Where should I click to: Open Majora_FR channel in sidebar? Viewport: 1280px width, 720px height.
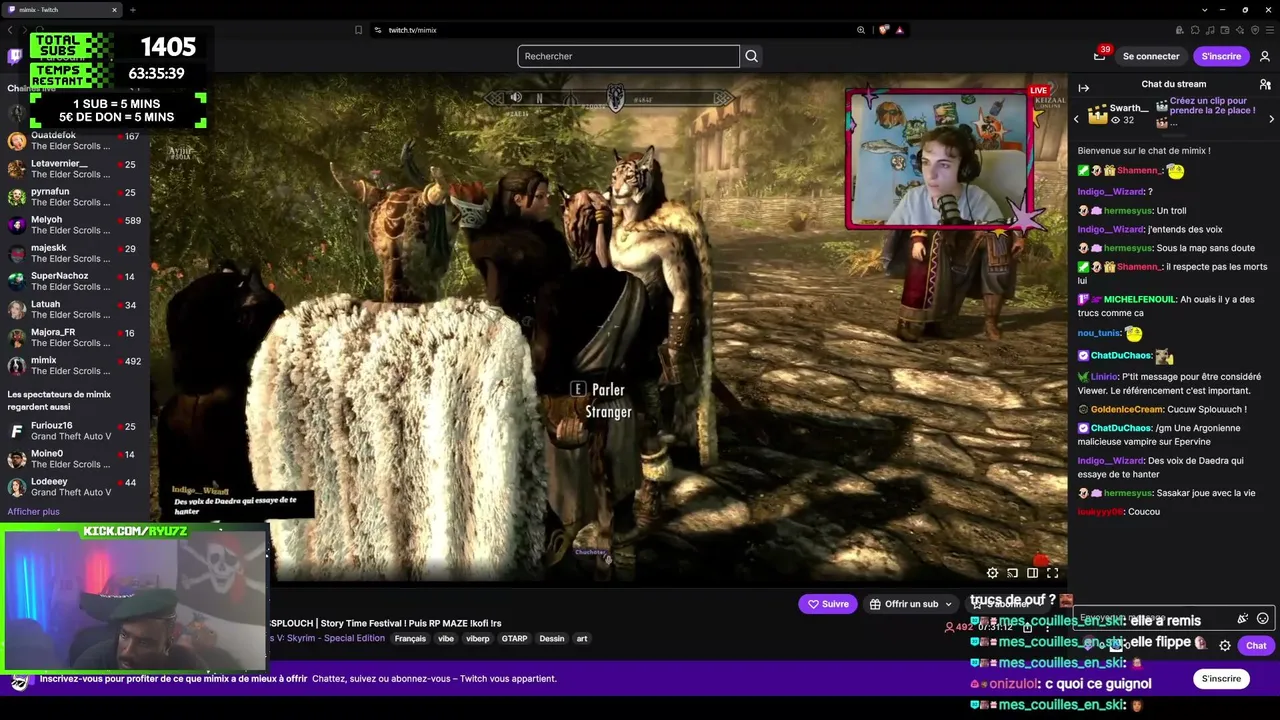pos(75,337)
